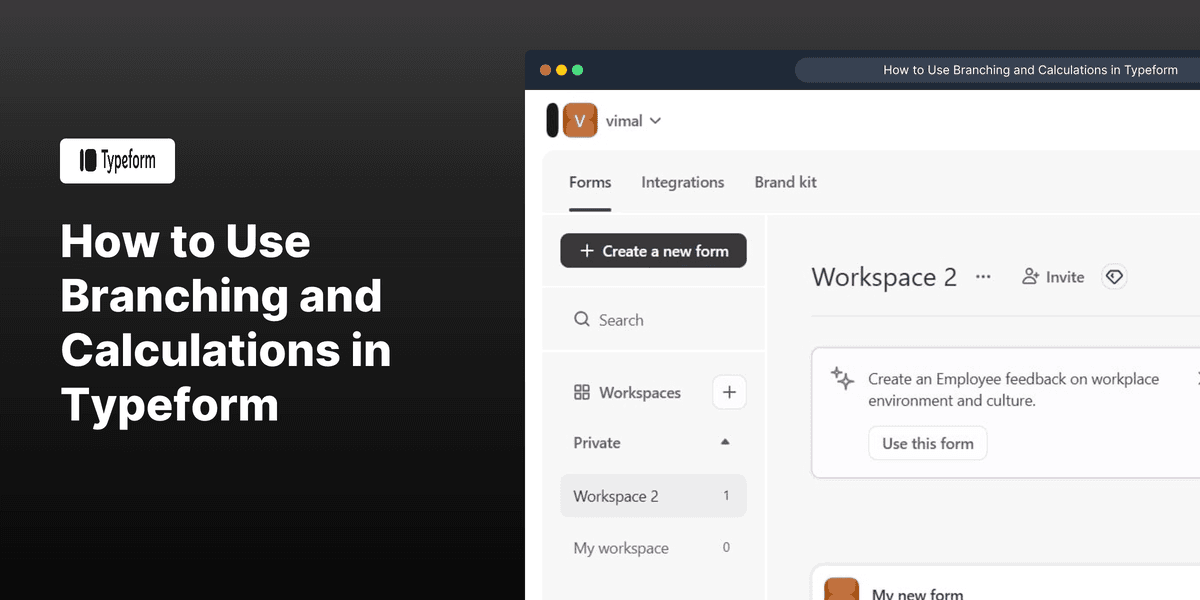Click the Use this form button

point(927,443)
